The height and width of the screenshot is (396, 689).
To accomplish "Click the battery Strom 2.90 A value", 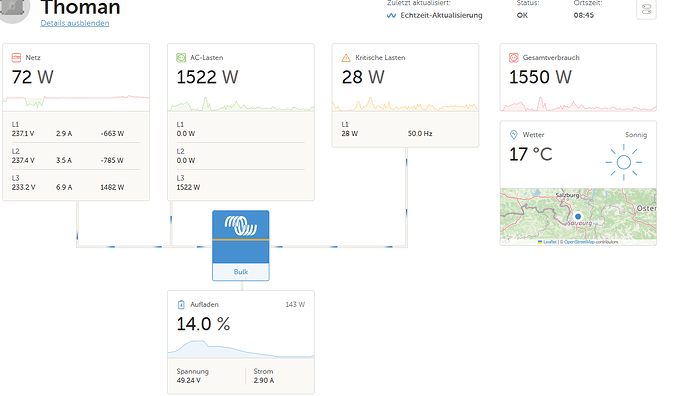I will tap(264, 381).
